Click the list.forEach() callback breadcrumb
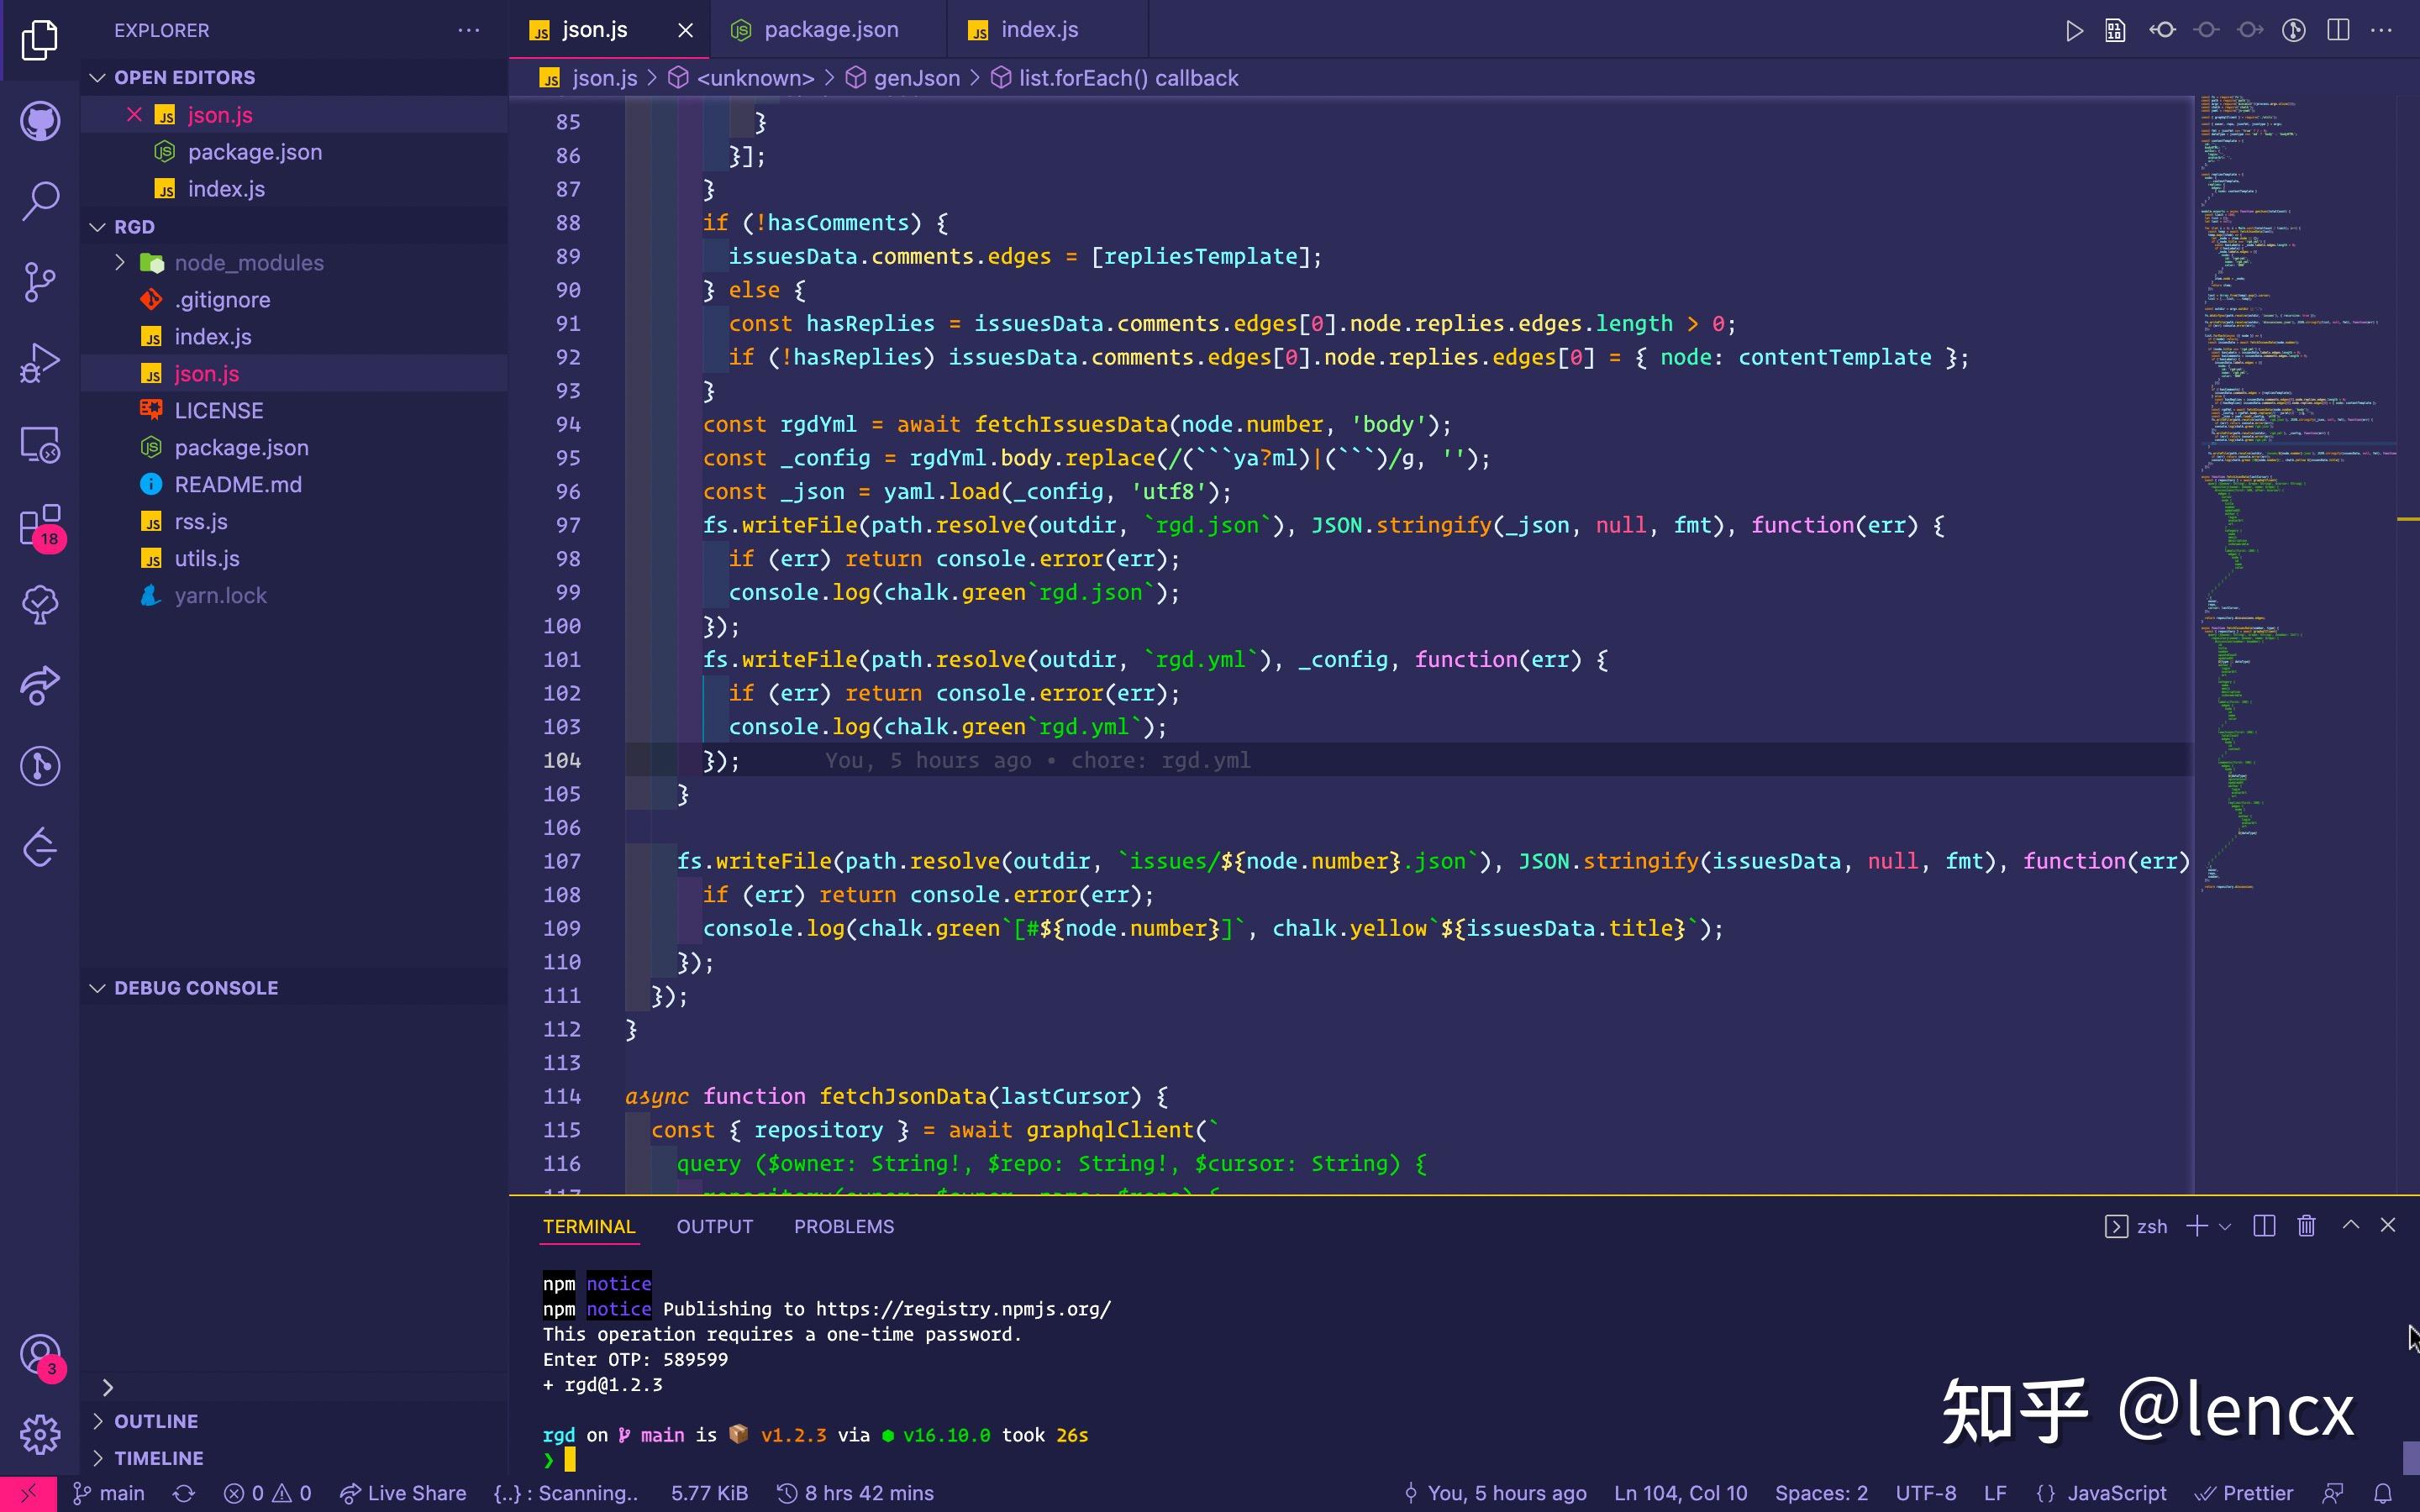 (x=1115, y=78)
